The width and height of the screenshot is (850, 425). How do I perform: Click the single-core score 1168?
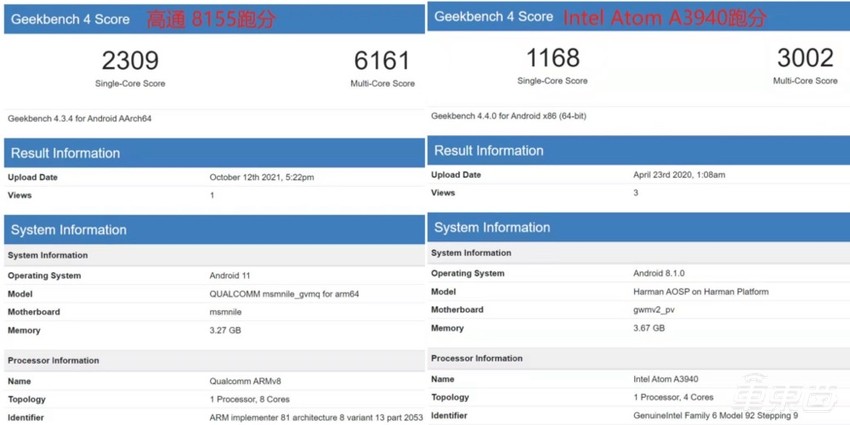pos(552,58)
